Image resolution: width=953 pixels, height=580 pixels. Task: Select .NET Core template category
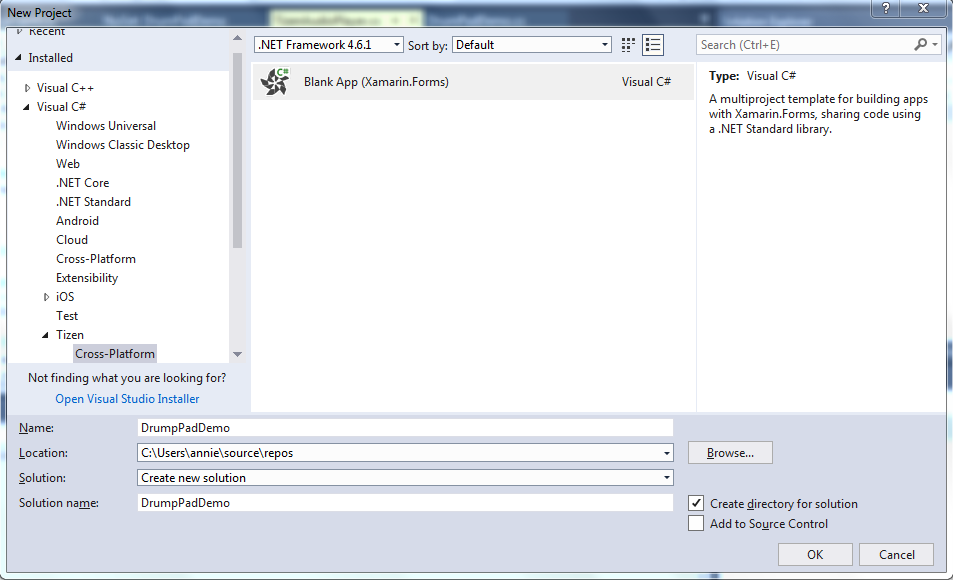tap(82, 183)
